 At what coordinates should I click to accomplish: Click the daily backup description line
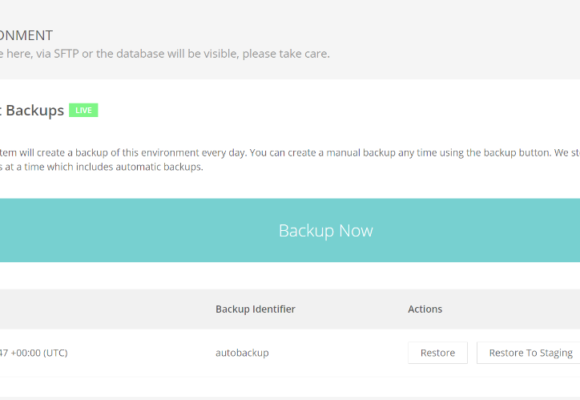pos(290,152)
